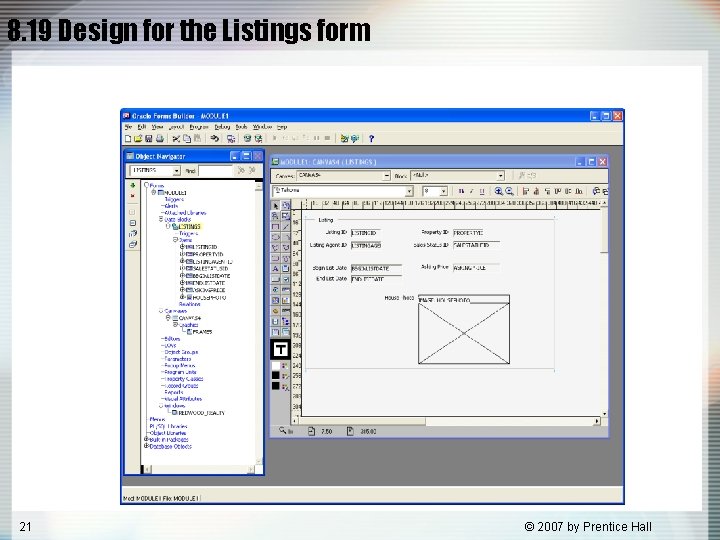Open the File menu
Screen dimensions: 720x540
129,127
